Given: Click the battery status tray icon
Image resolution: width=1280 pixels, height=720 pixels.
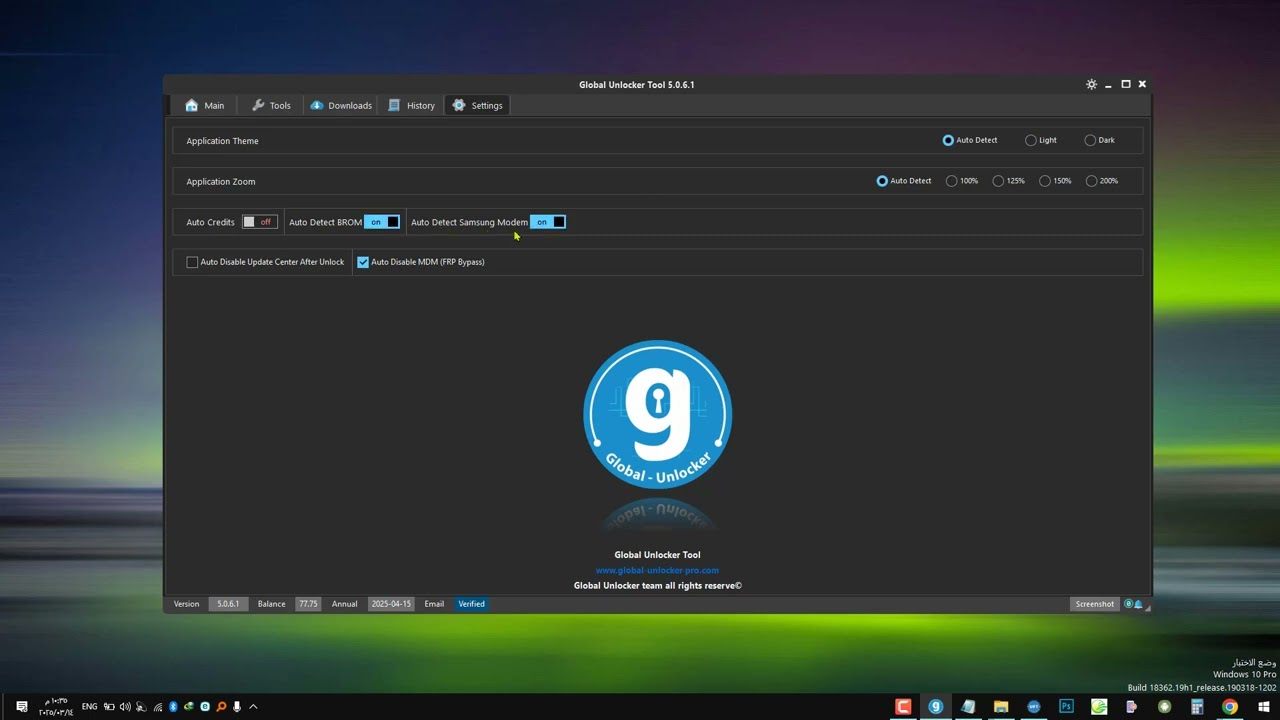Looking at the screenshot, I should point(109,707).
